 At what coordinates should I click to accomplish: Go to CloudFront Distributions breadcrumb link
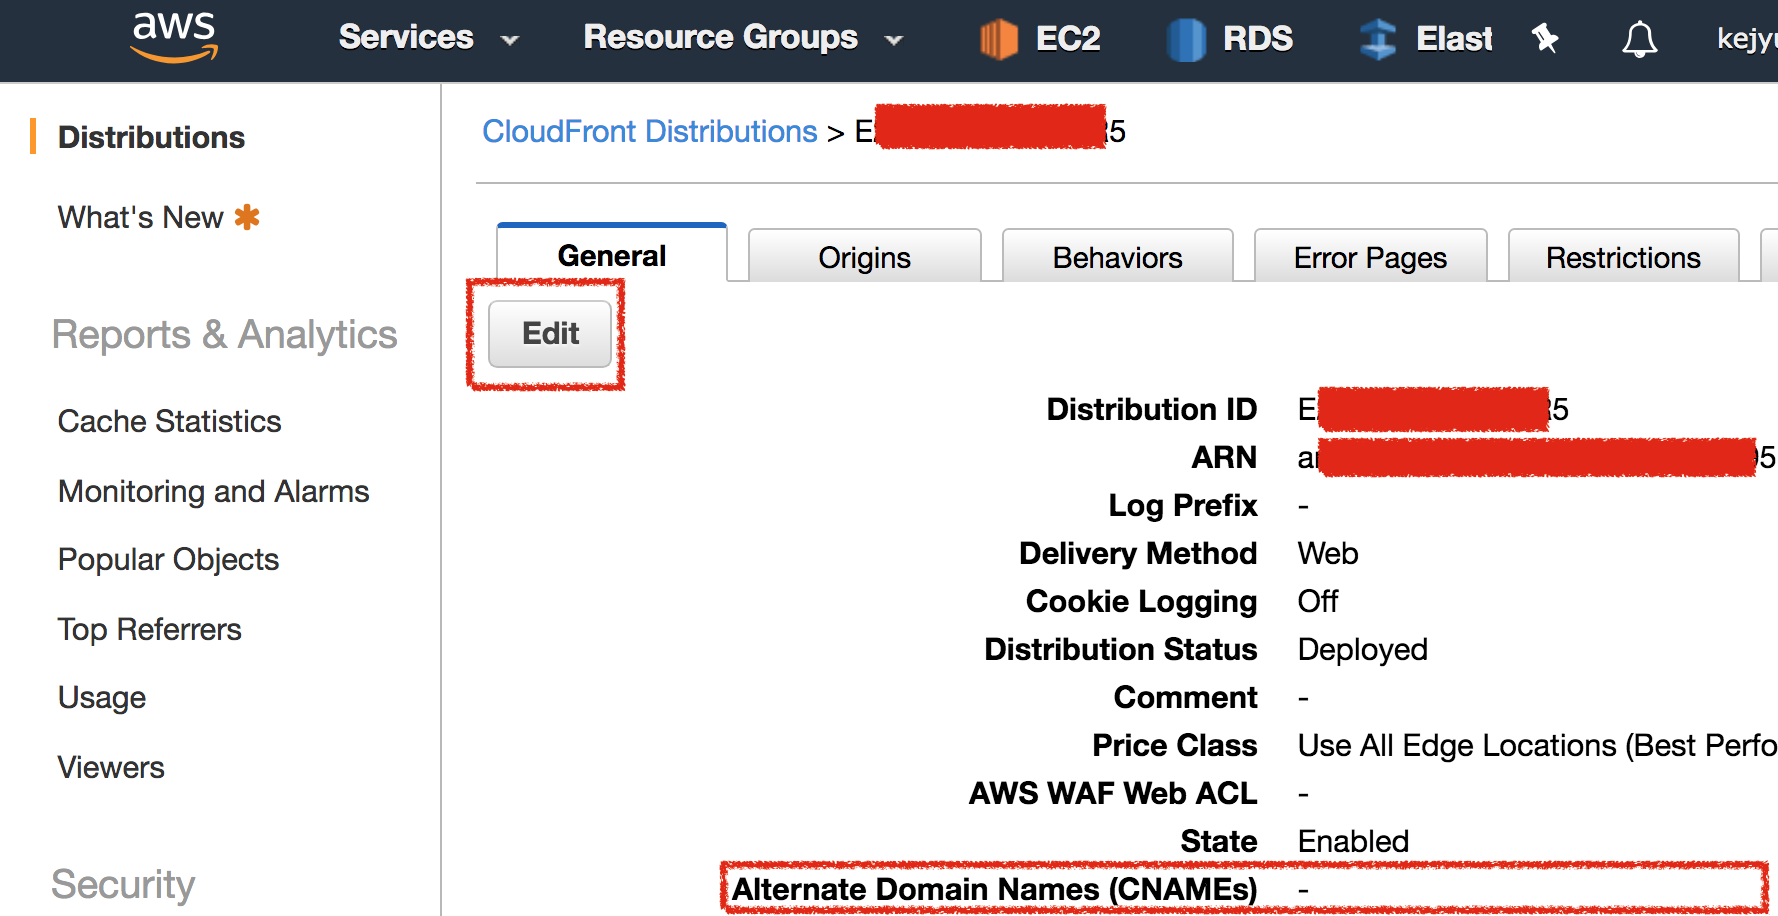pyautogui.click(x=650, y=131)
